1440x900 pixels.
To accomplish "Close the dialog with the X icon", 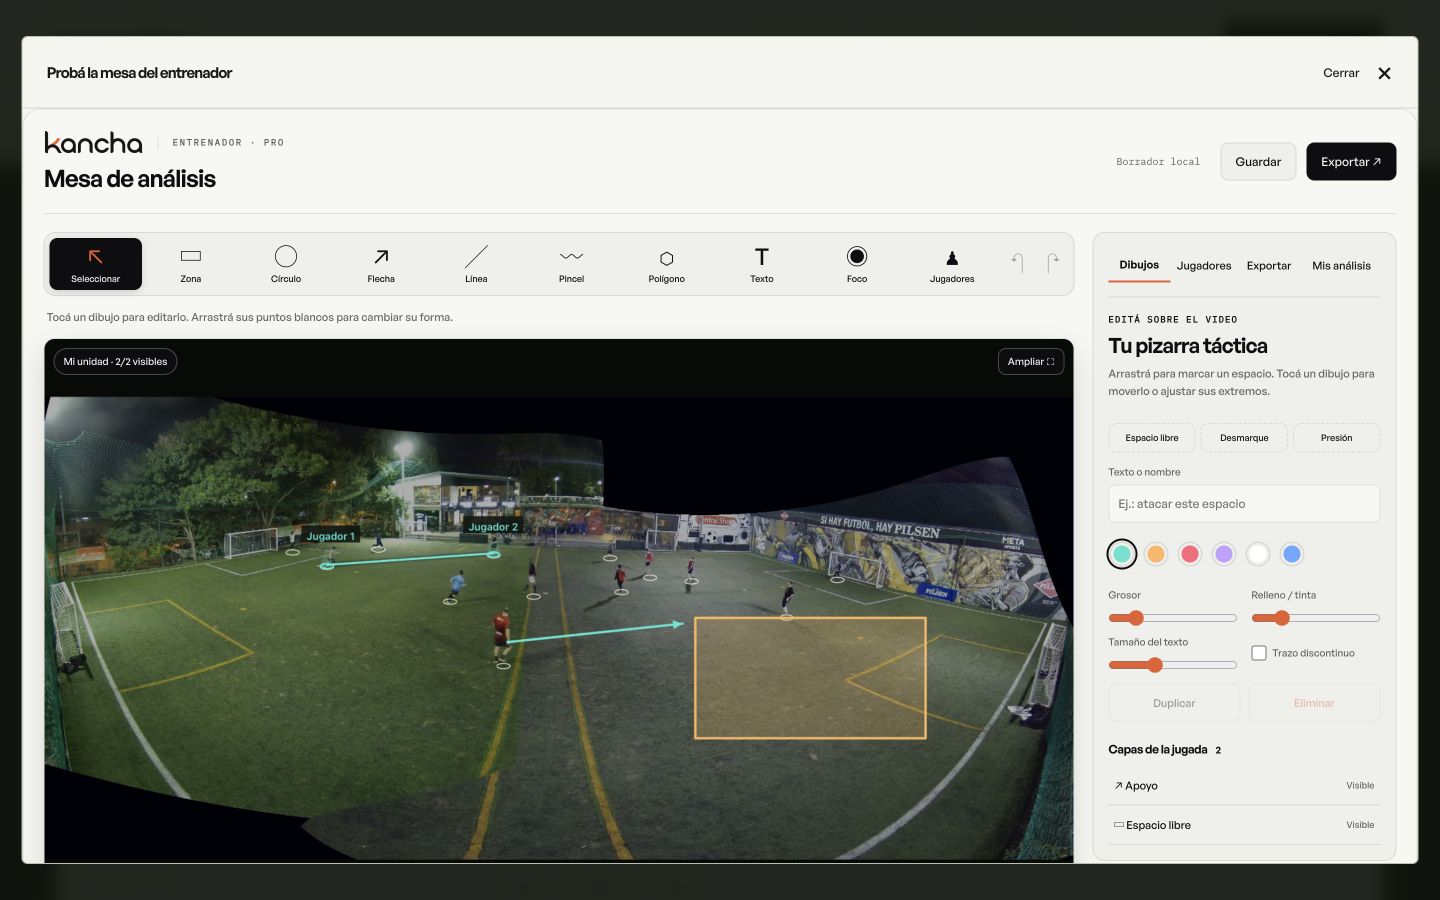I will (1384, 73).
